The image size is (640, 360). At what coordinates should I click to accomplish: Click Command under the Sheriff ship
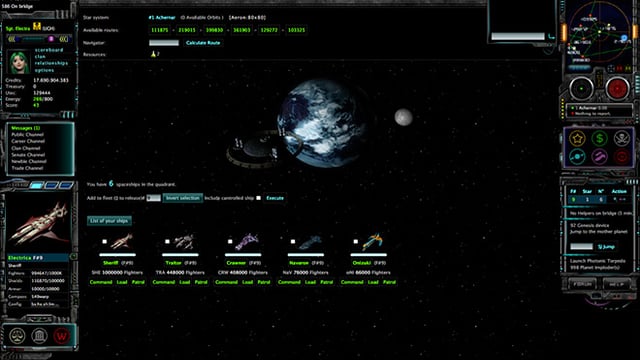(101, 282)
